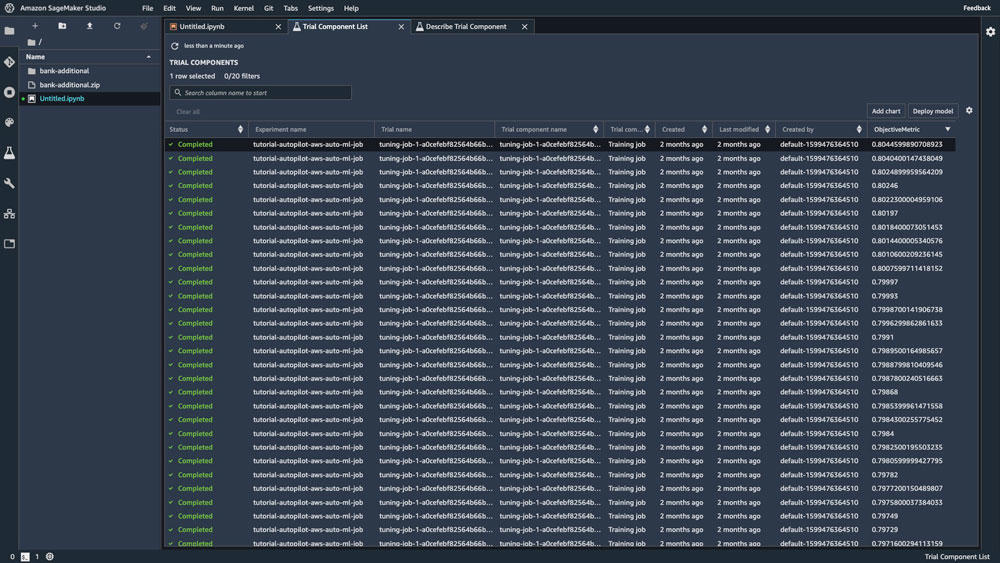Select row with metric 0.80197
The height and width of the screenshot is (563, 1000).
(x=560, y=213)
